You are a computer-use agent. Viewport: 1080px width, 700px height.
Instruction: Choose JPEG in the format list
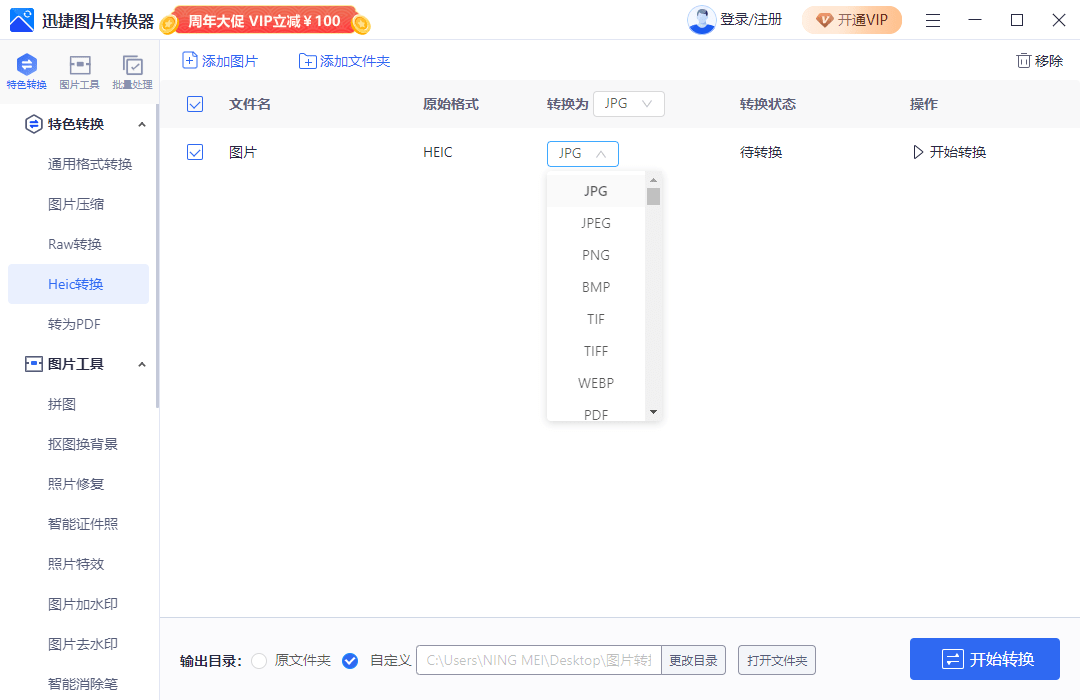tap(596, 223)
